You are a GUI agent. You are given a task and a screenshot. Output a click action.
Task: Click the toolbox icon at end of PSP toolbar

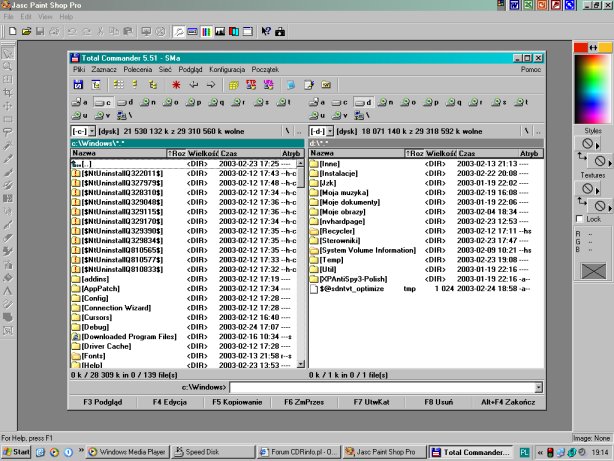pyautogui.click(x=280, y=31)
